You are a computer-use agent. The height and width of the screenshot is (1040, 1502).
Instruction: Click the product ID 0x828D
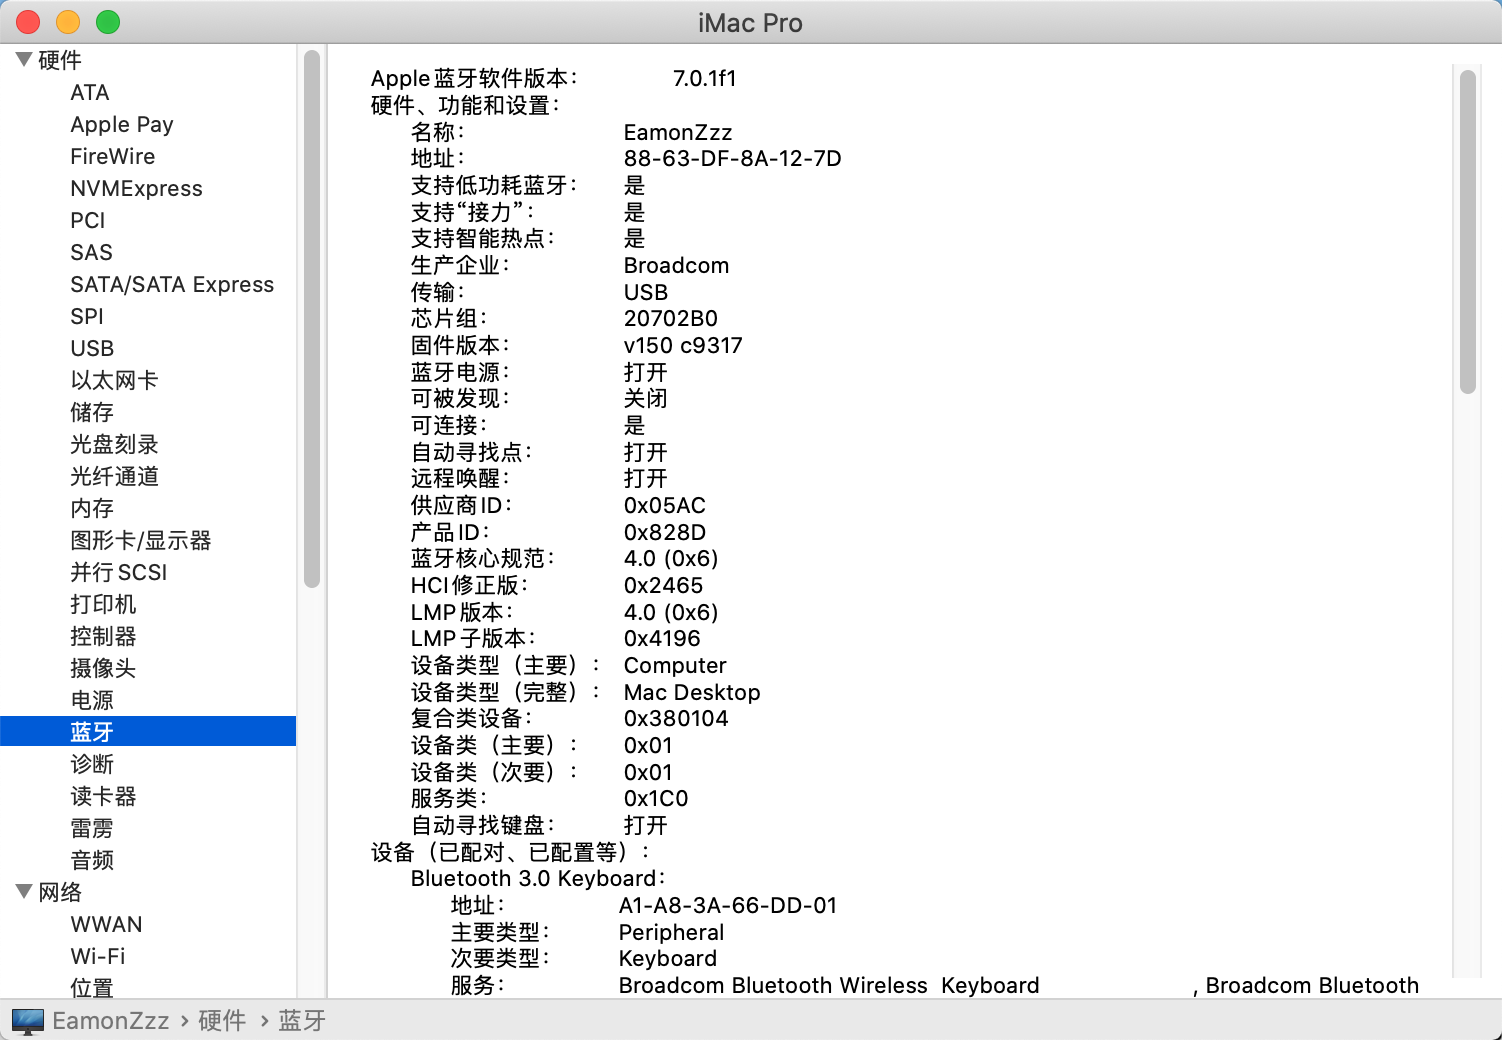tap(665, 532)
